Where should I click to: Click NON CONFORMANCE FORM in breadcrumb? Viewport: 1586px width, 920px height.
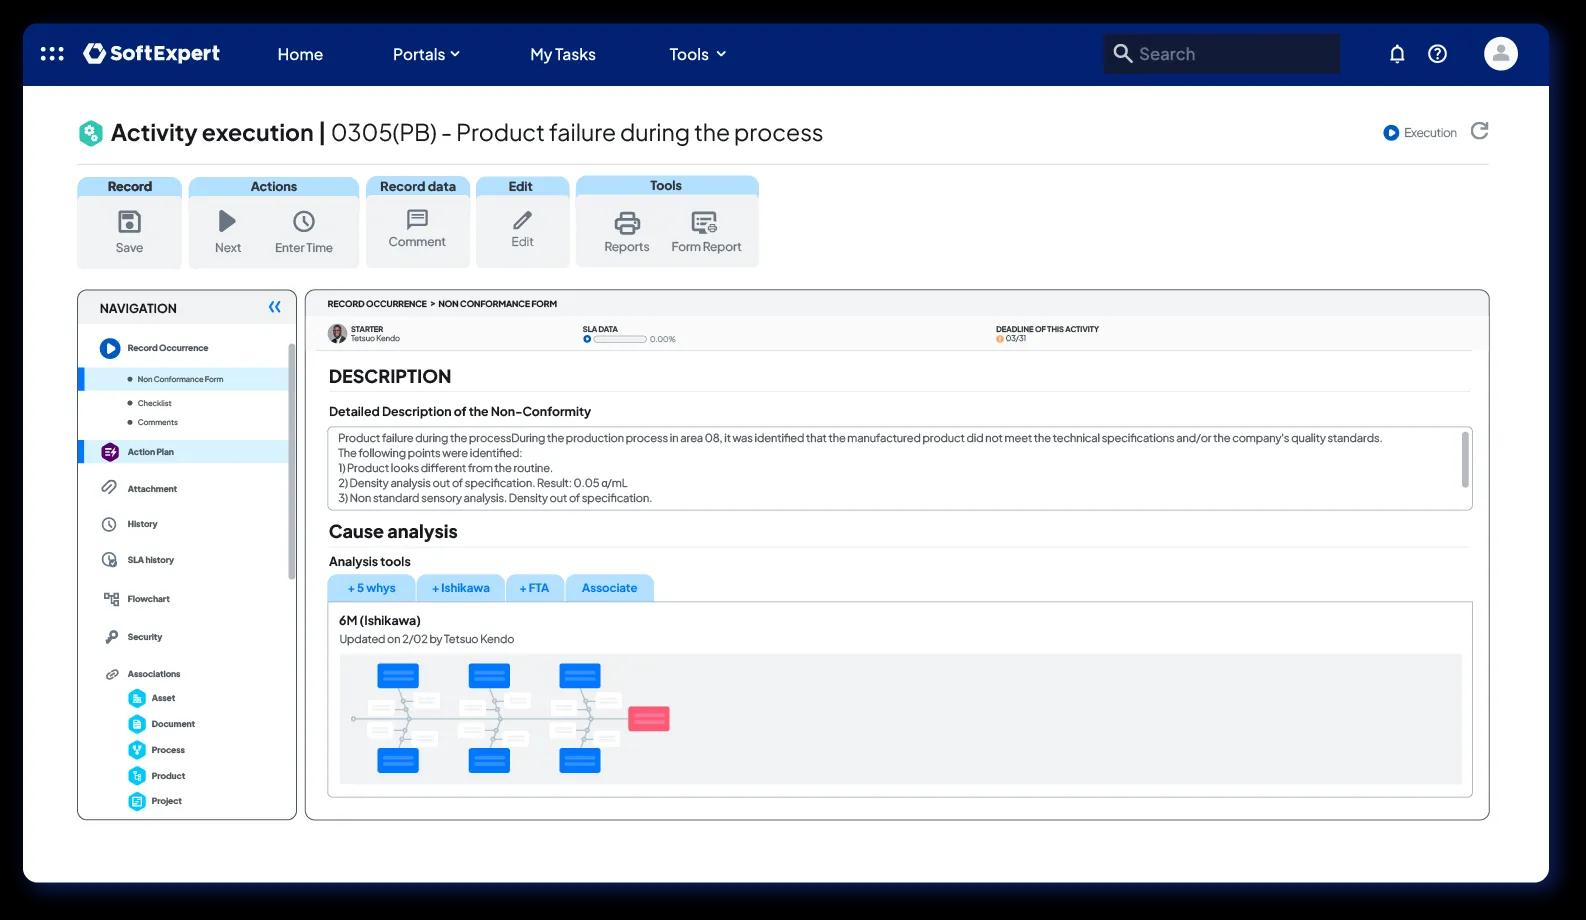(x=497, y=304)
